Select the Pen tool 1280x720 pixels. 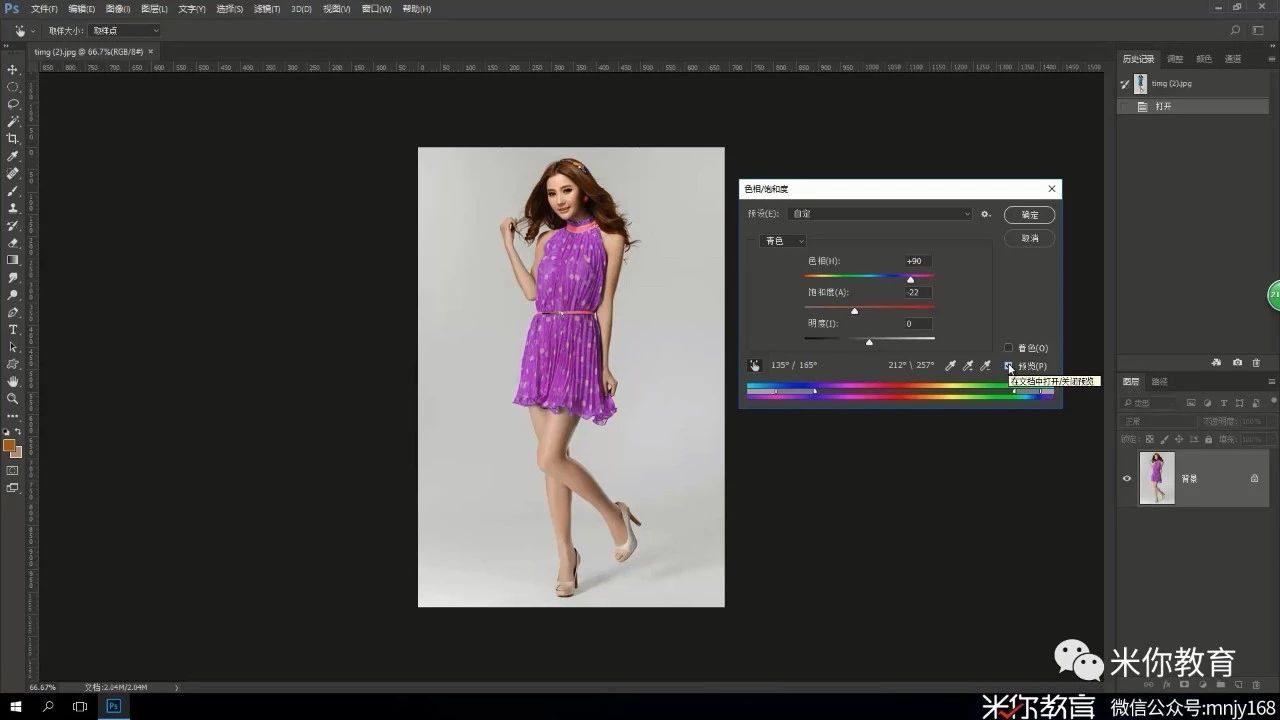coord(13,312)
